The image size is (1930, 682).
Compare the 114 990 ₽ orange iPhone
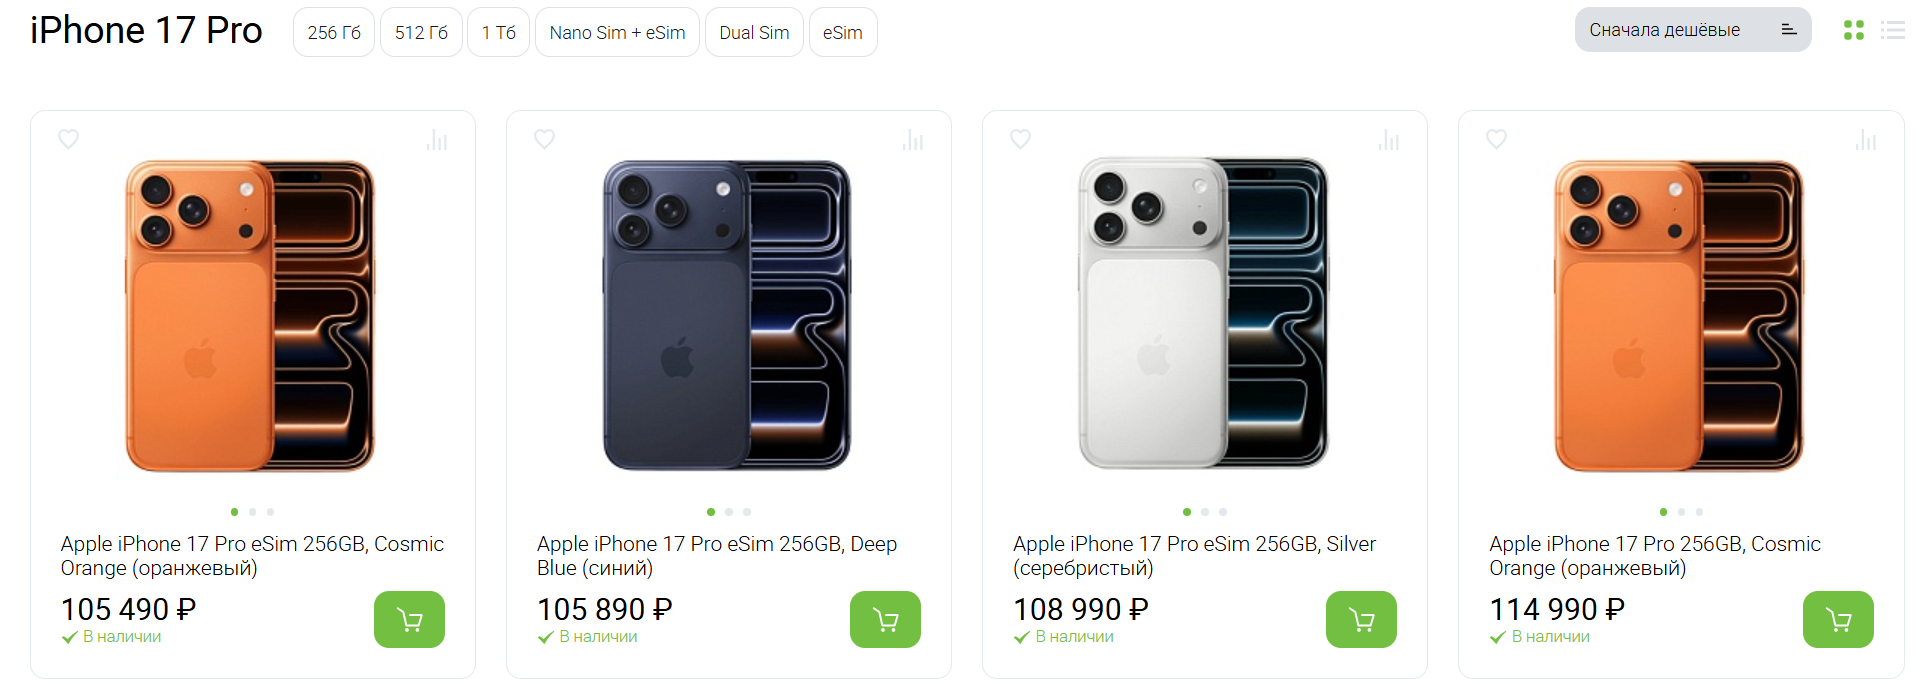(1865, 140)
